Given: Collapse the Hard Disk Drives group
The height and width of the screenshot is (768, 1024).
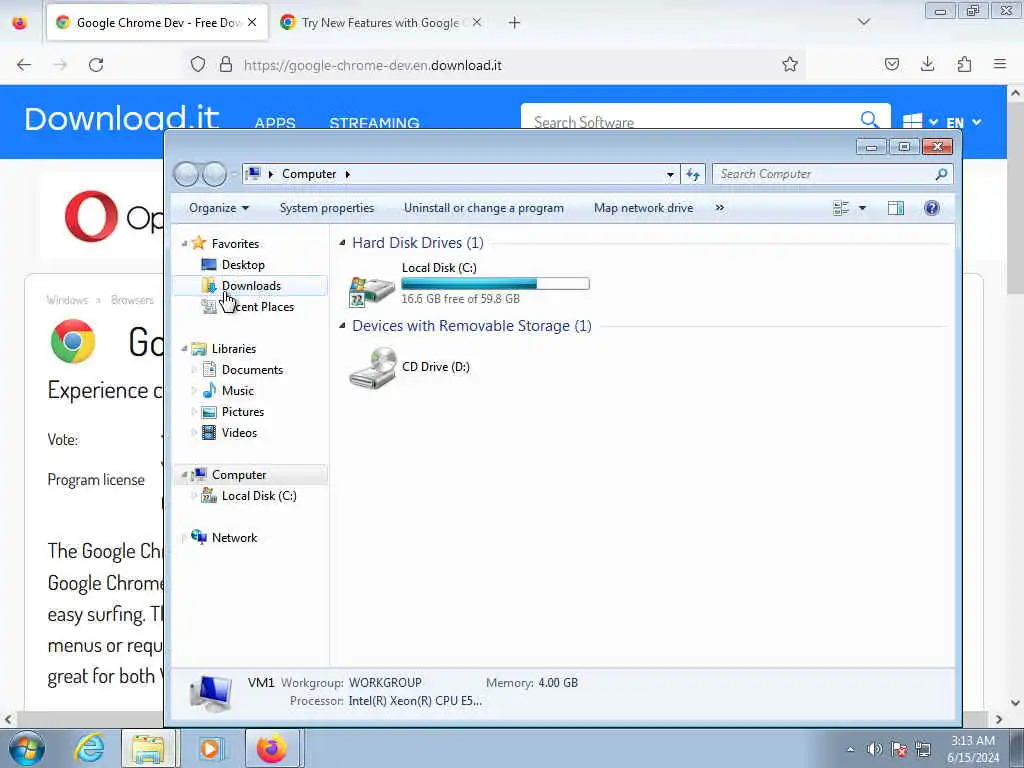Looking at the screenshot, I should tap(342, 243).
